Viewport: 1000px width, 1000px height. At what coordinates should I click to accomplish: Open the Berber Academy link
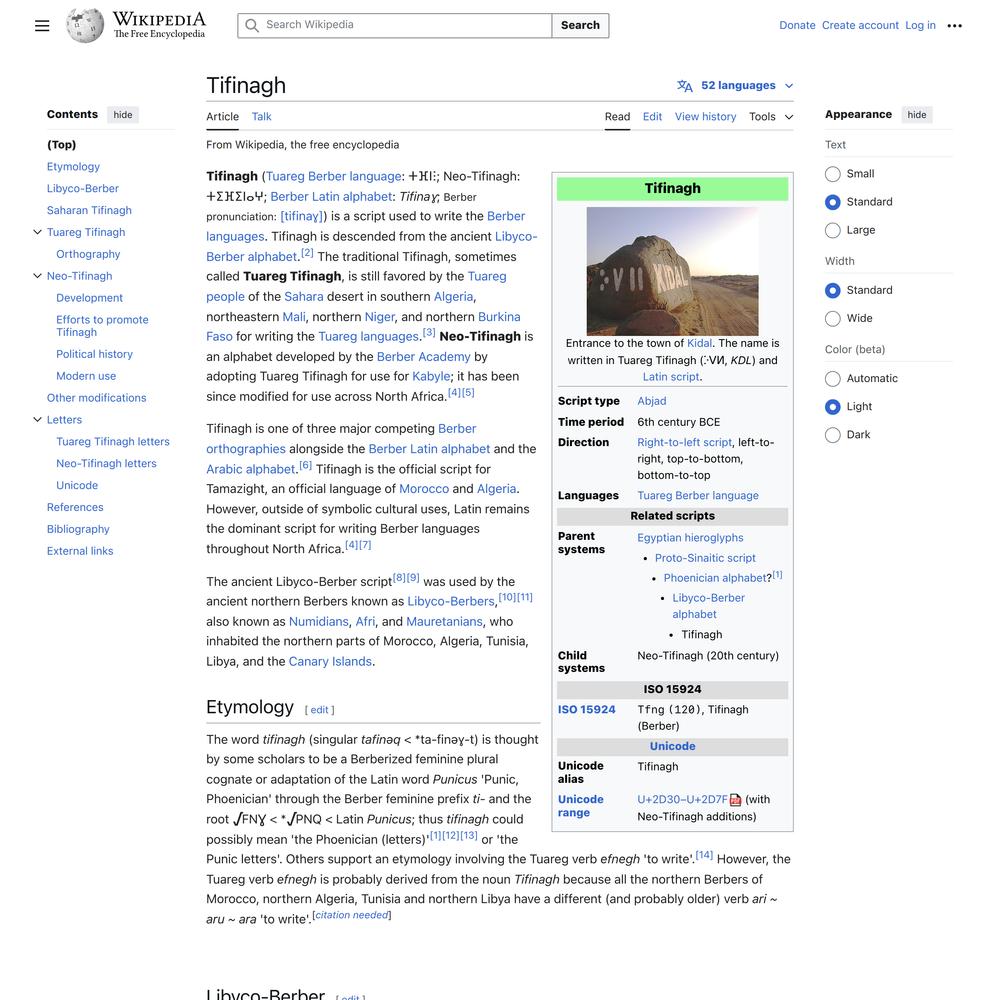(423, 357)
